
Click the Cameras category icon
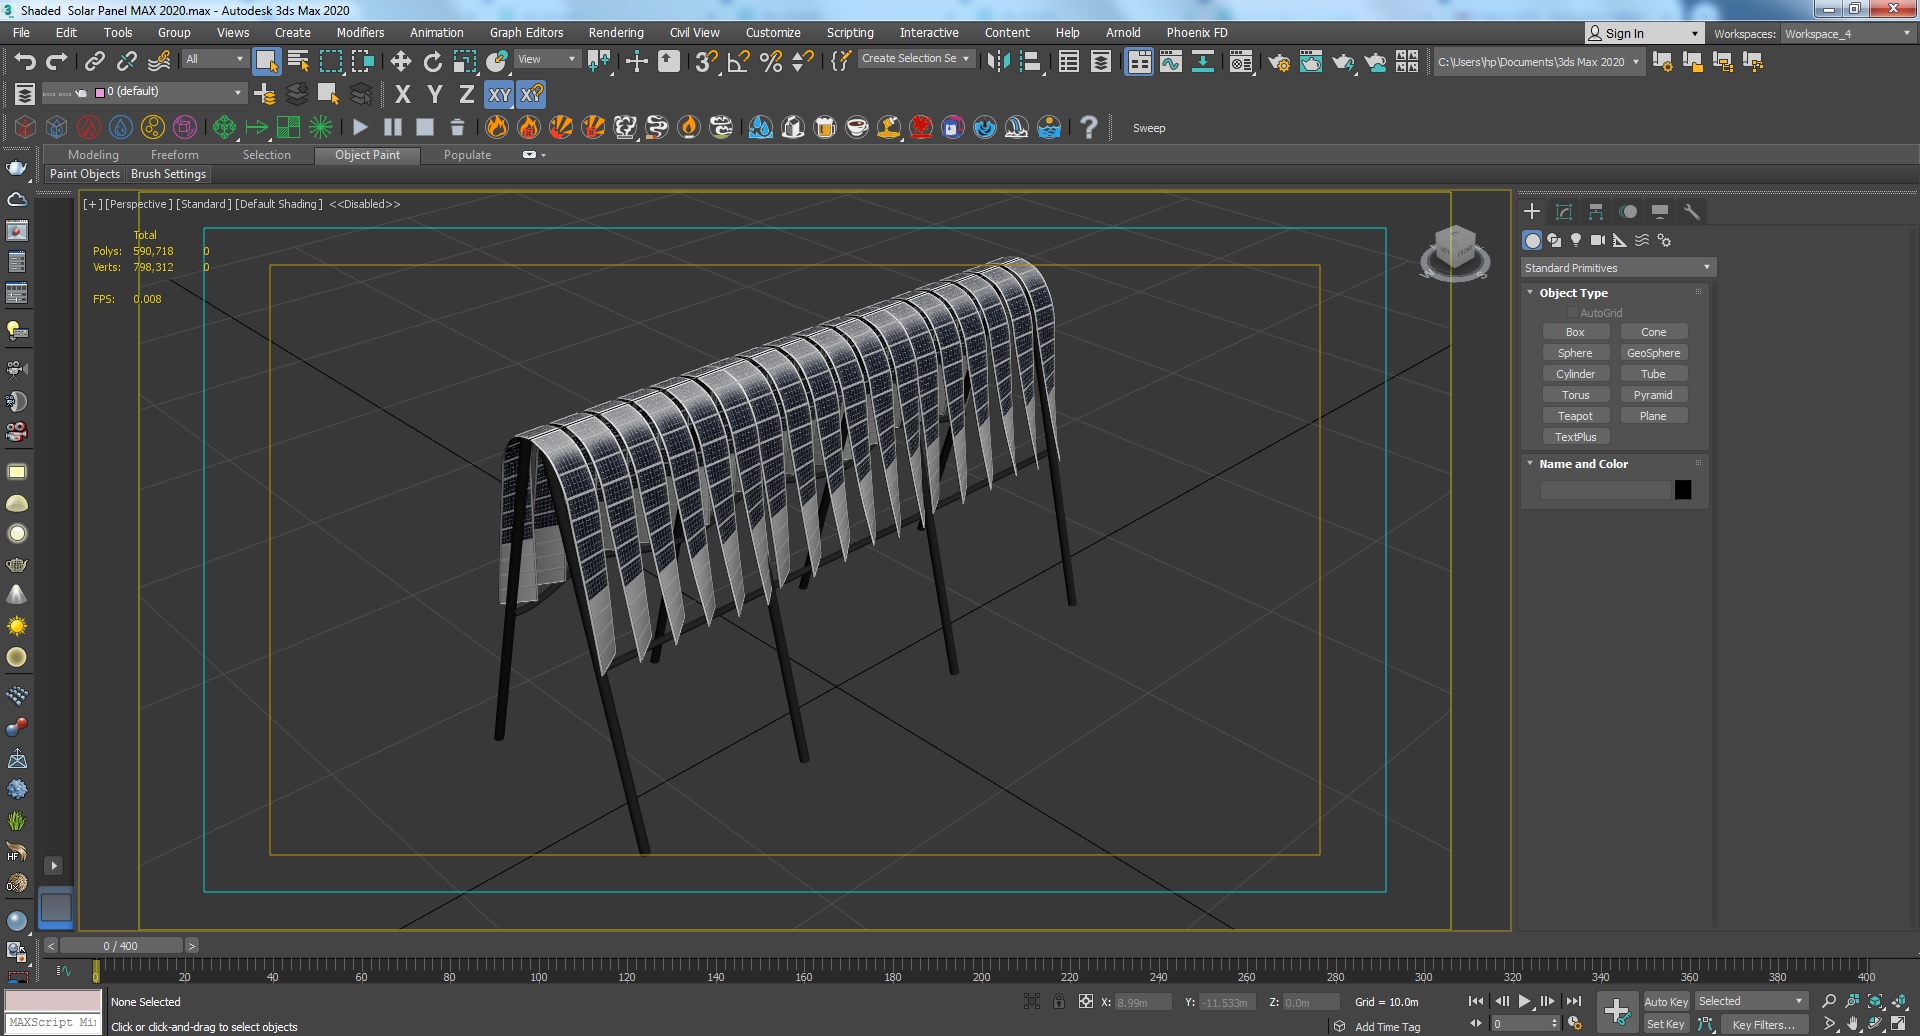1598,240
